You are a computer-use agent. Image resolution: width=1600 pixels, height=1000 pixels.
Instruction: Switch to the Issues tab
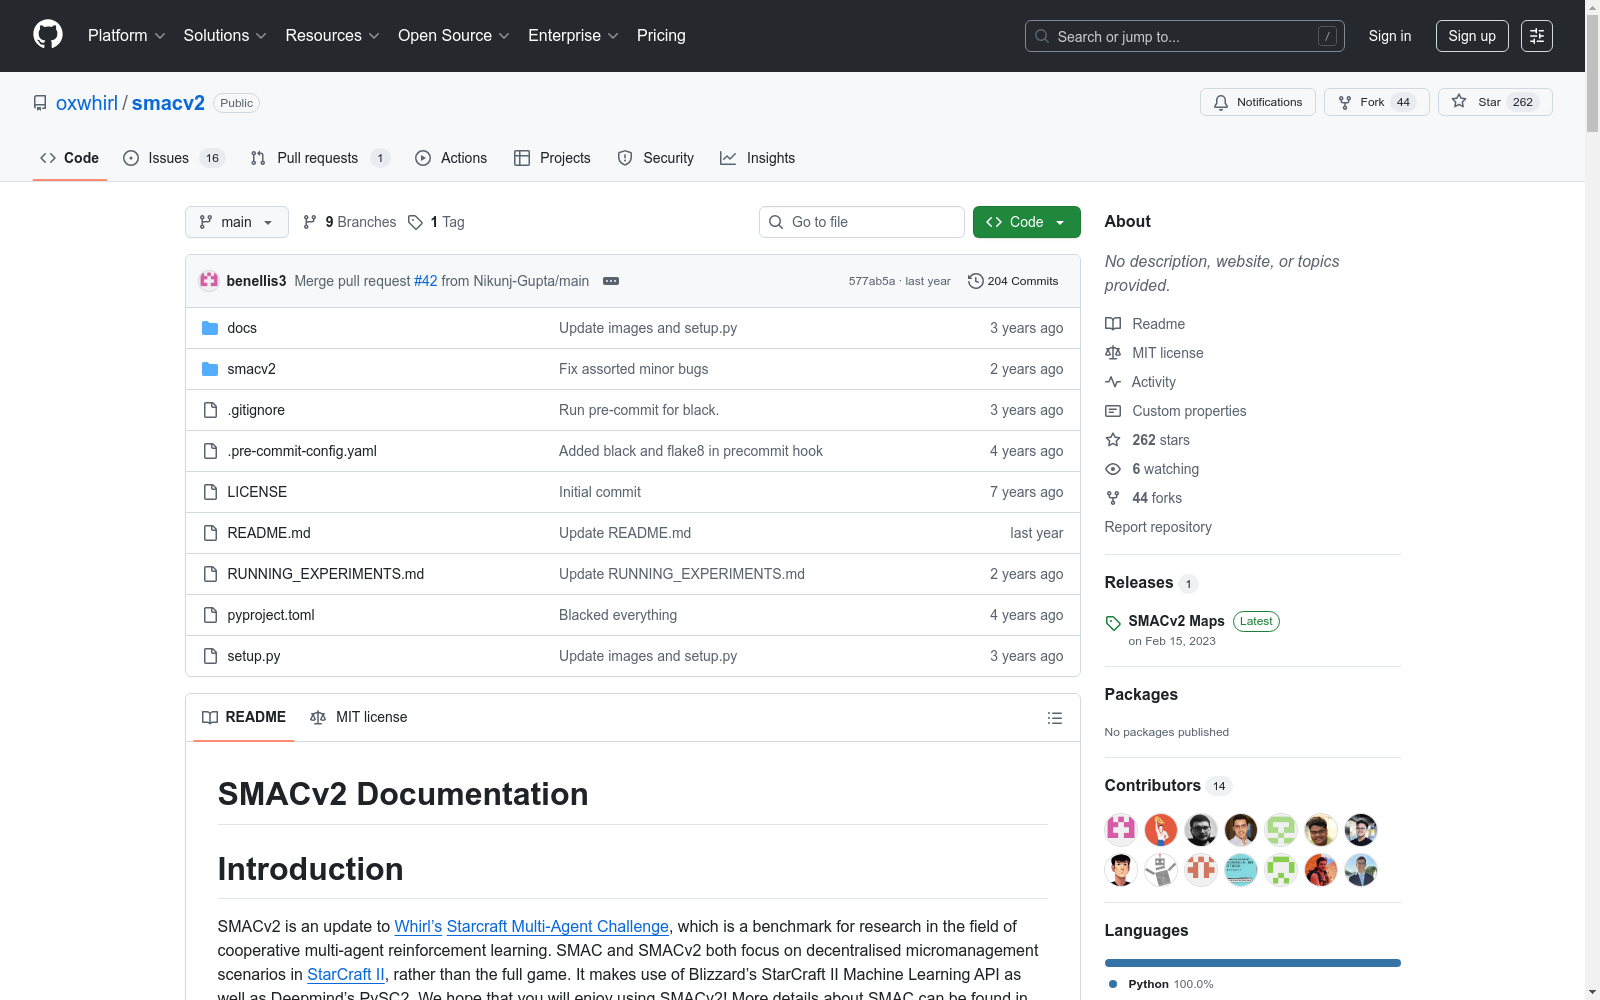click(174, 158)
